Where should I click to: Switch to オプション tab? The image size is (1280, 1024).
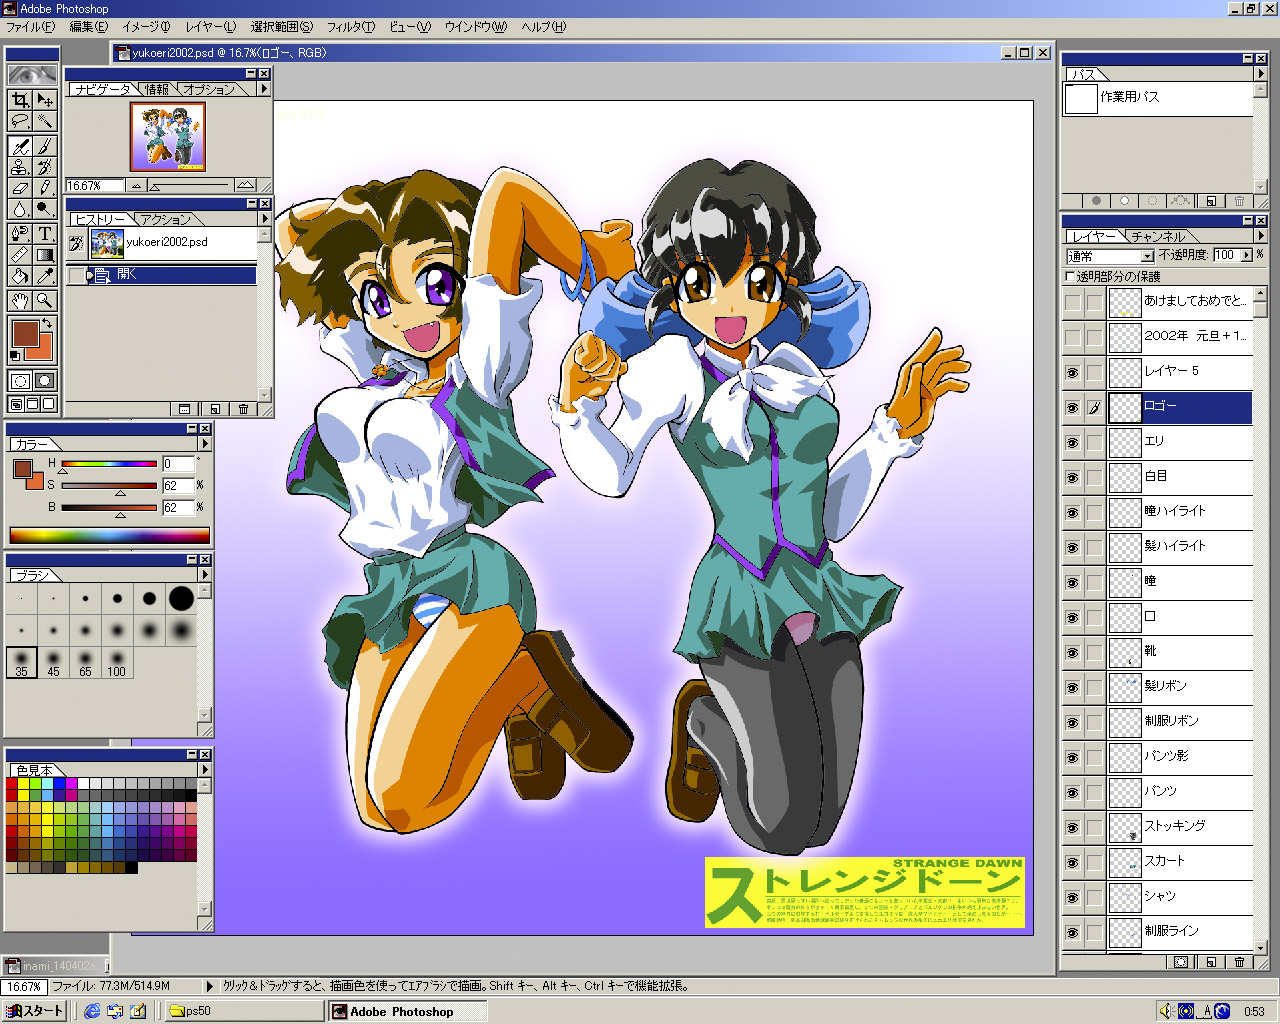[209, 90]
